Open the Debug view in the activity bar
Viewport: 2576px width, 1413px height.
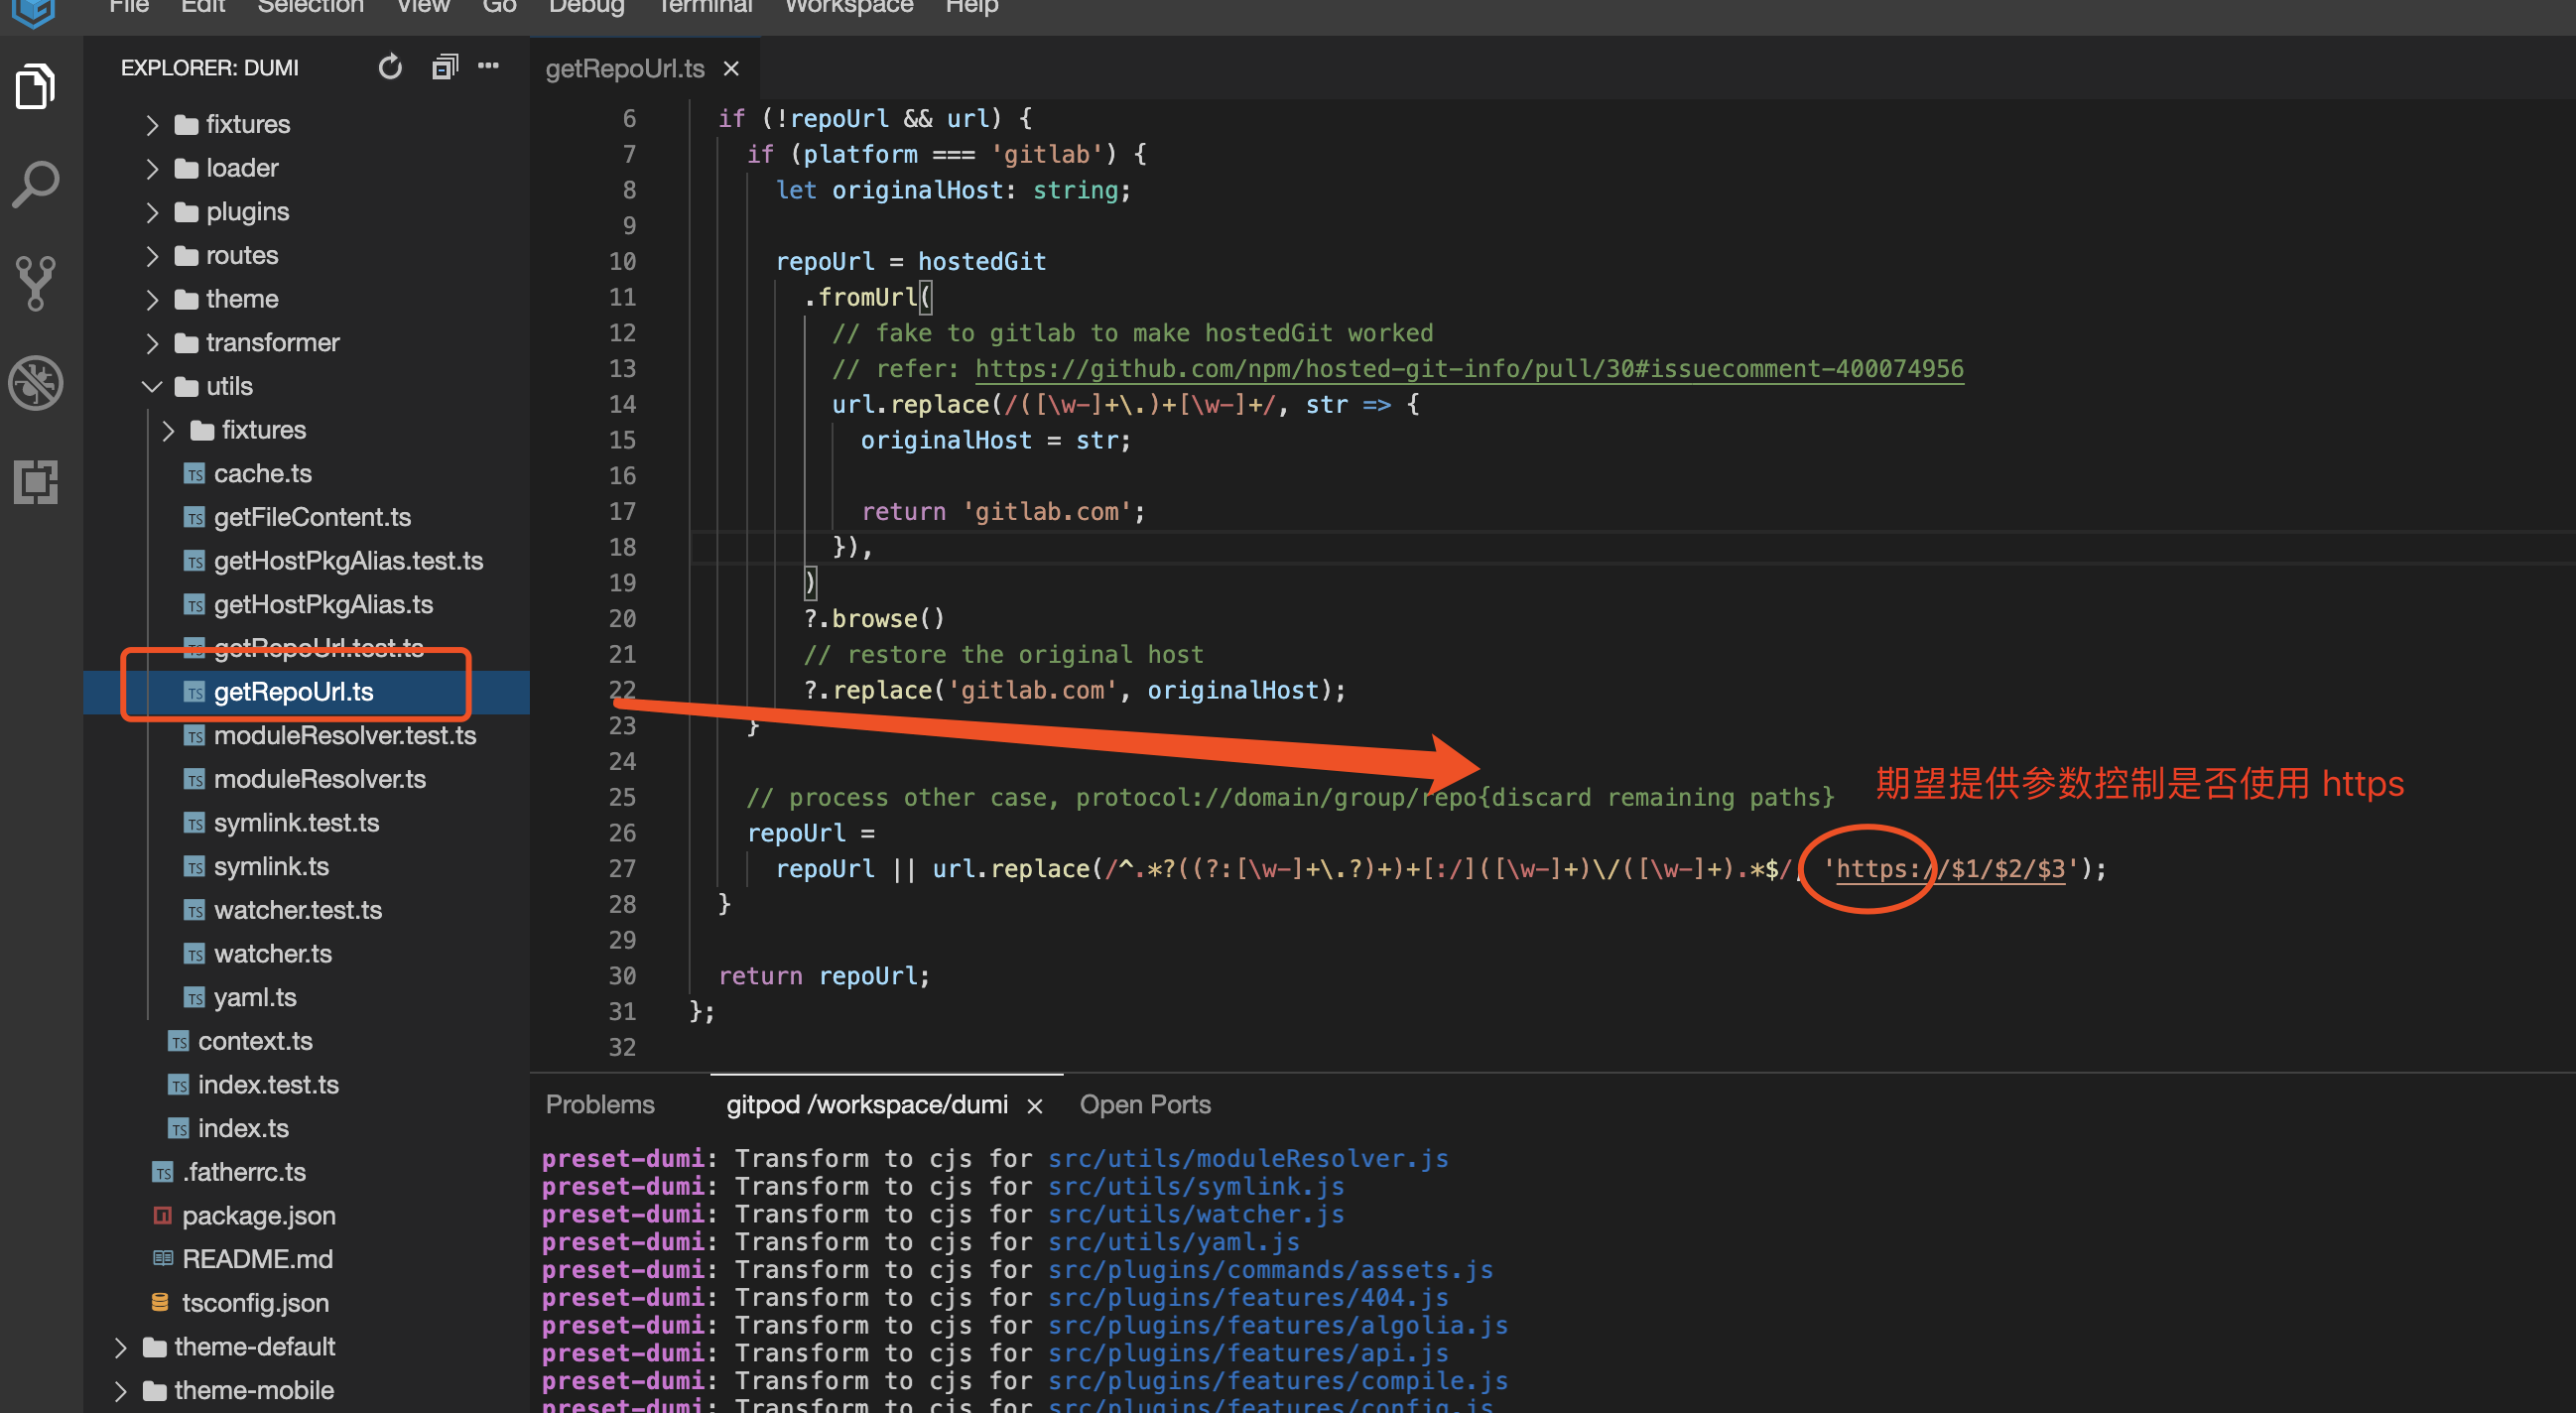[x=35, y=383]
